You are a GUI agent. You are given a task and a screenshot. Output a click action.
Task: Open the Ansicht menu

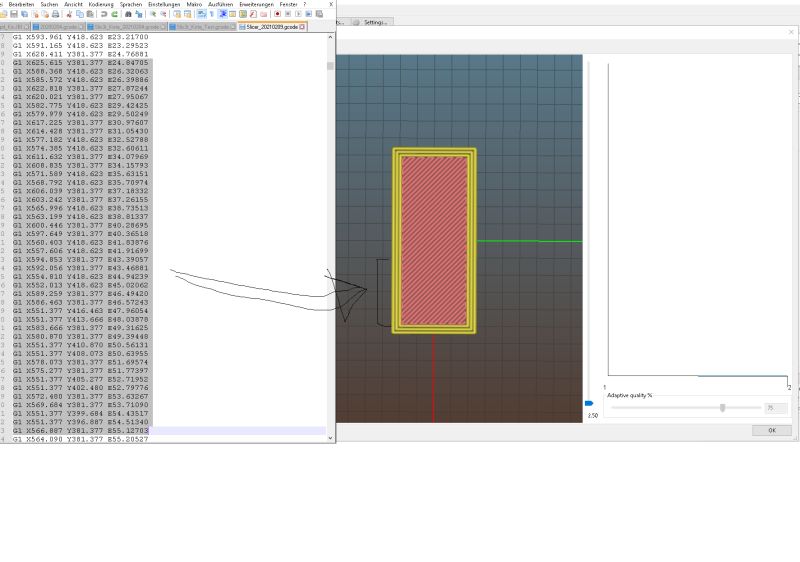[73, 4]
